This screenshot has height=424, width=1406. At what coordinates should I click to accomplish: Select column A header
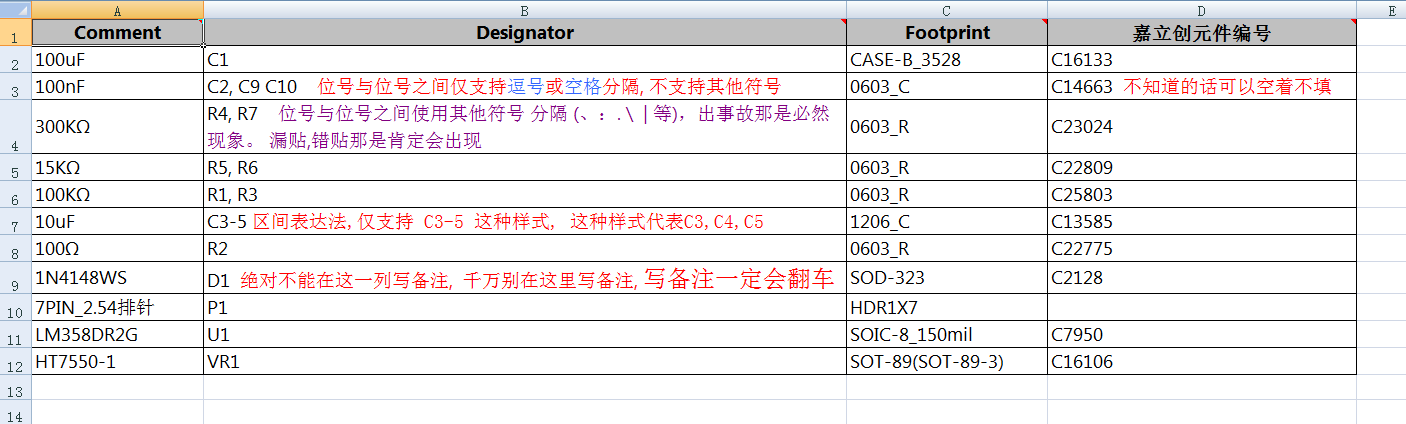pyautogui.click(x=118, y=10)
